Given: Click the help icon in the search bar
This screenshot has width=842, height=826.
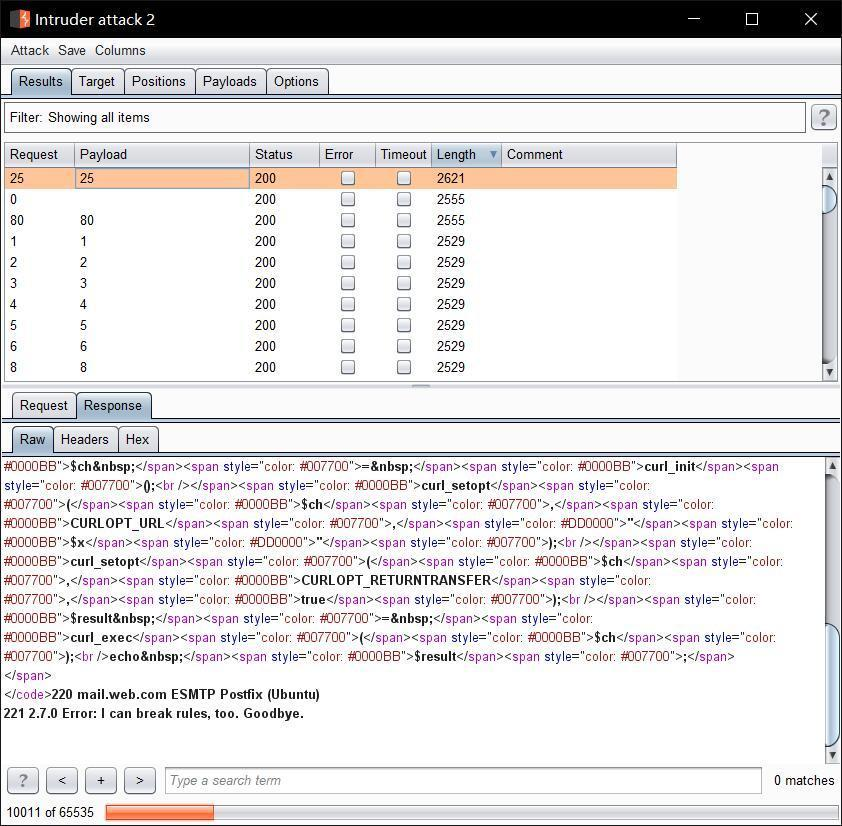Looking at the screenshot, I should tap(22, 780).
